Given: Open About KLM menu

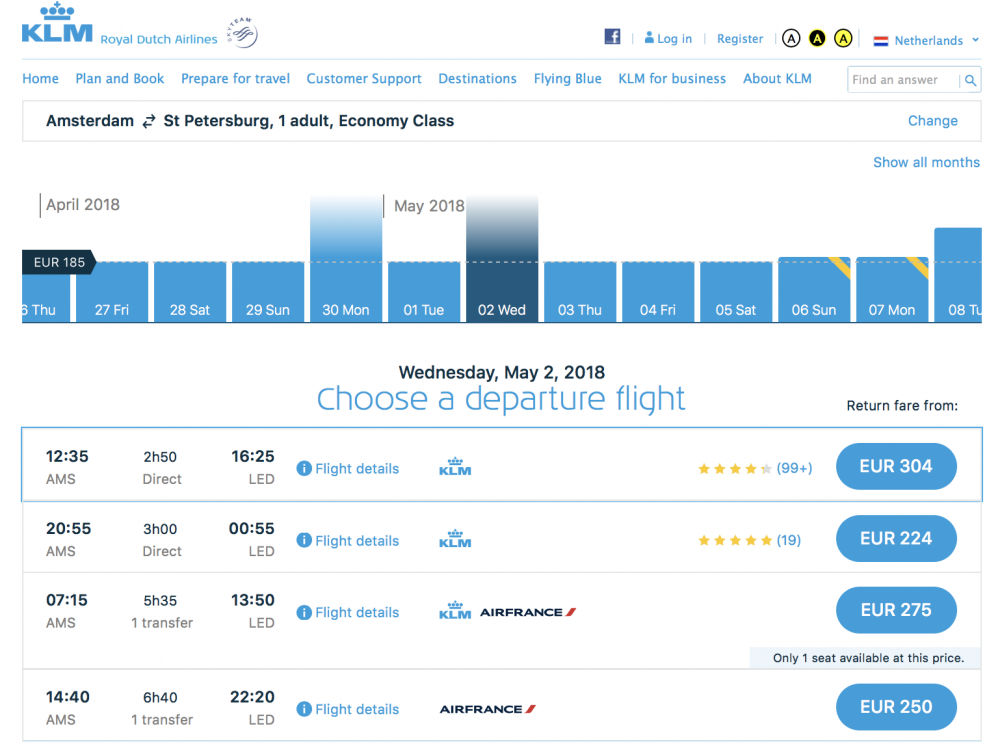Looking at the screenshot, I should point(777,79).
